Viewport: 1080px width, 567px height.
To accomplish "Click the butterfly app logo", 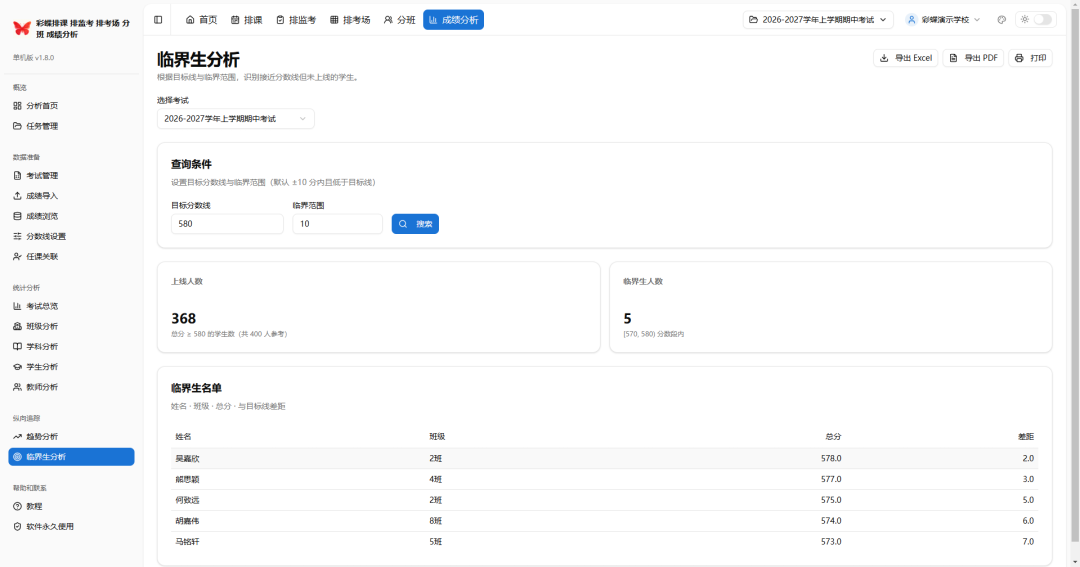I will pyautogui.click(x=22, y=28).
